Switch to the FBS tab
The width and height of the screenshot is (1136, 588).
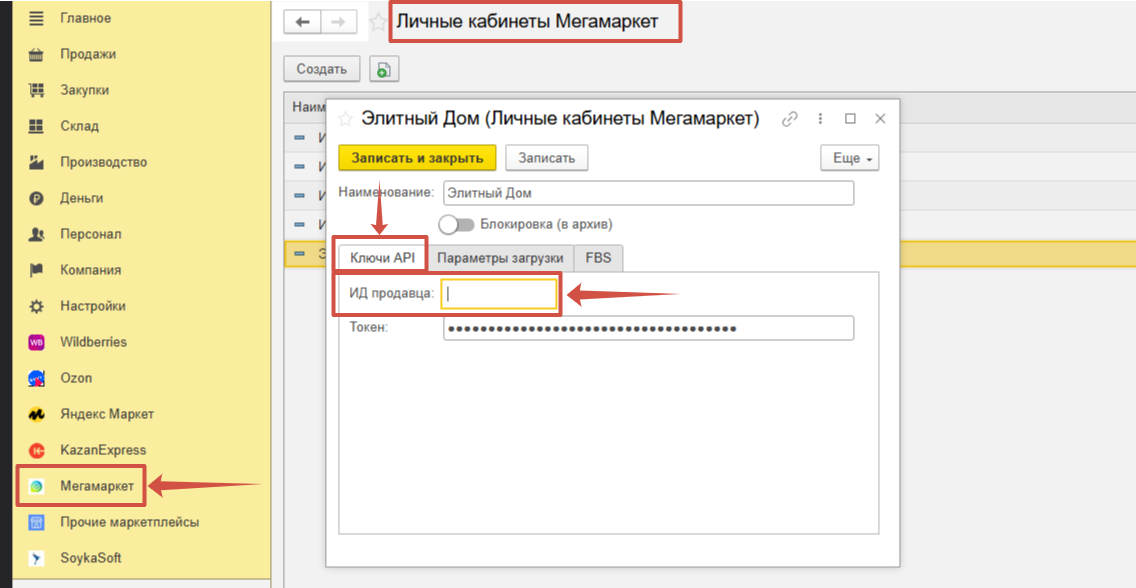click(x=598, y=258)
